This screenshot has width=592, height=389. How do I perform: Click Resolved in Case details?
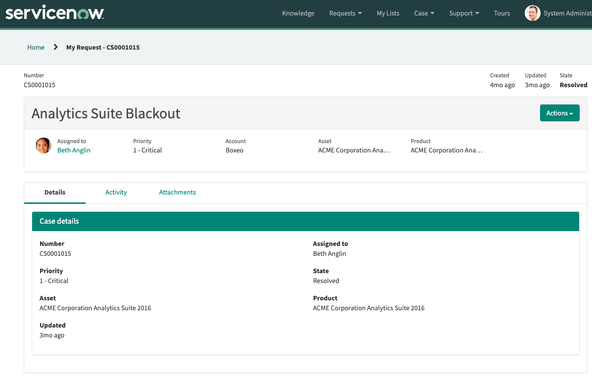(326, 281)
